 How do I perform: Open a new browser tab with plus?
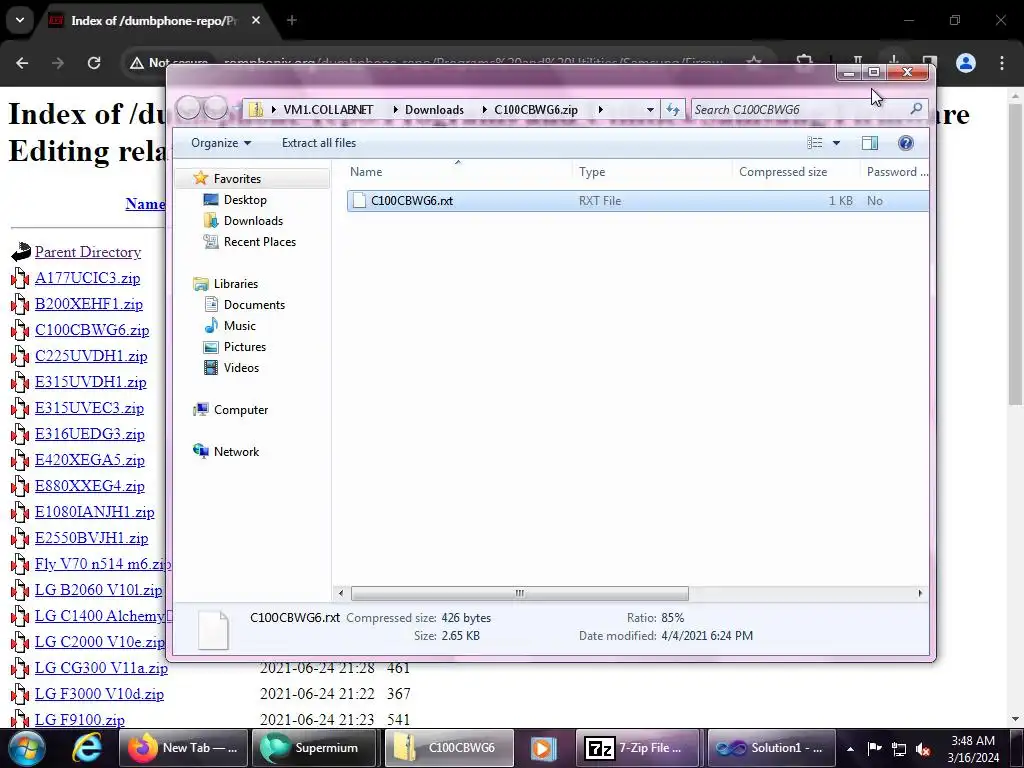(x=292, y=20)
